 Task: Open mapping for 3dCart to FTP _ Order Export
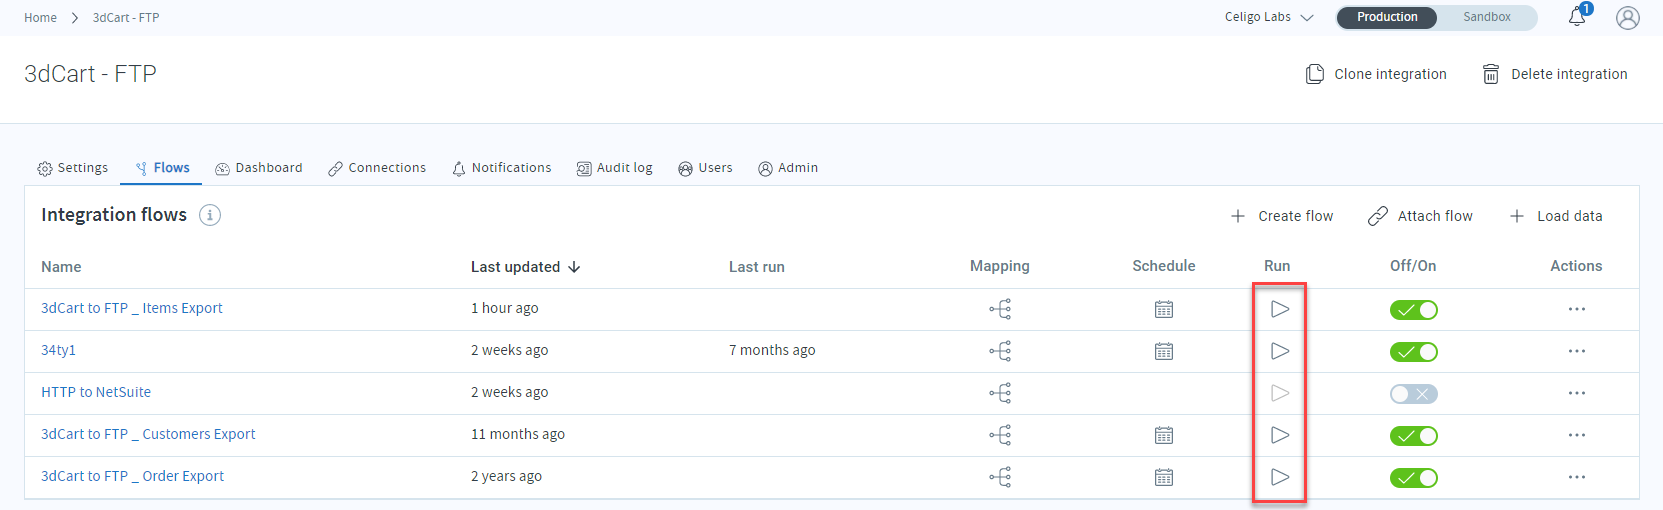tap(1000, 477)
